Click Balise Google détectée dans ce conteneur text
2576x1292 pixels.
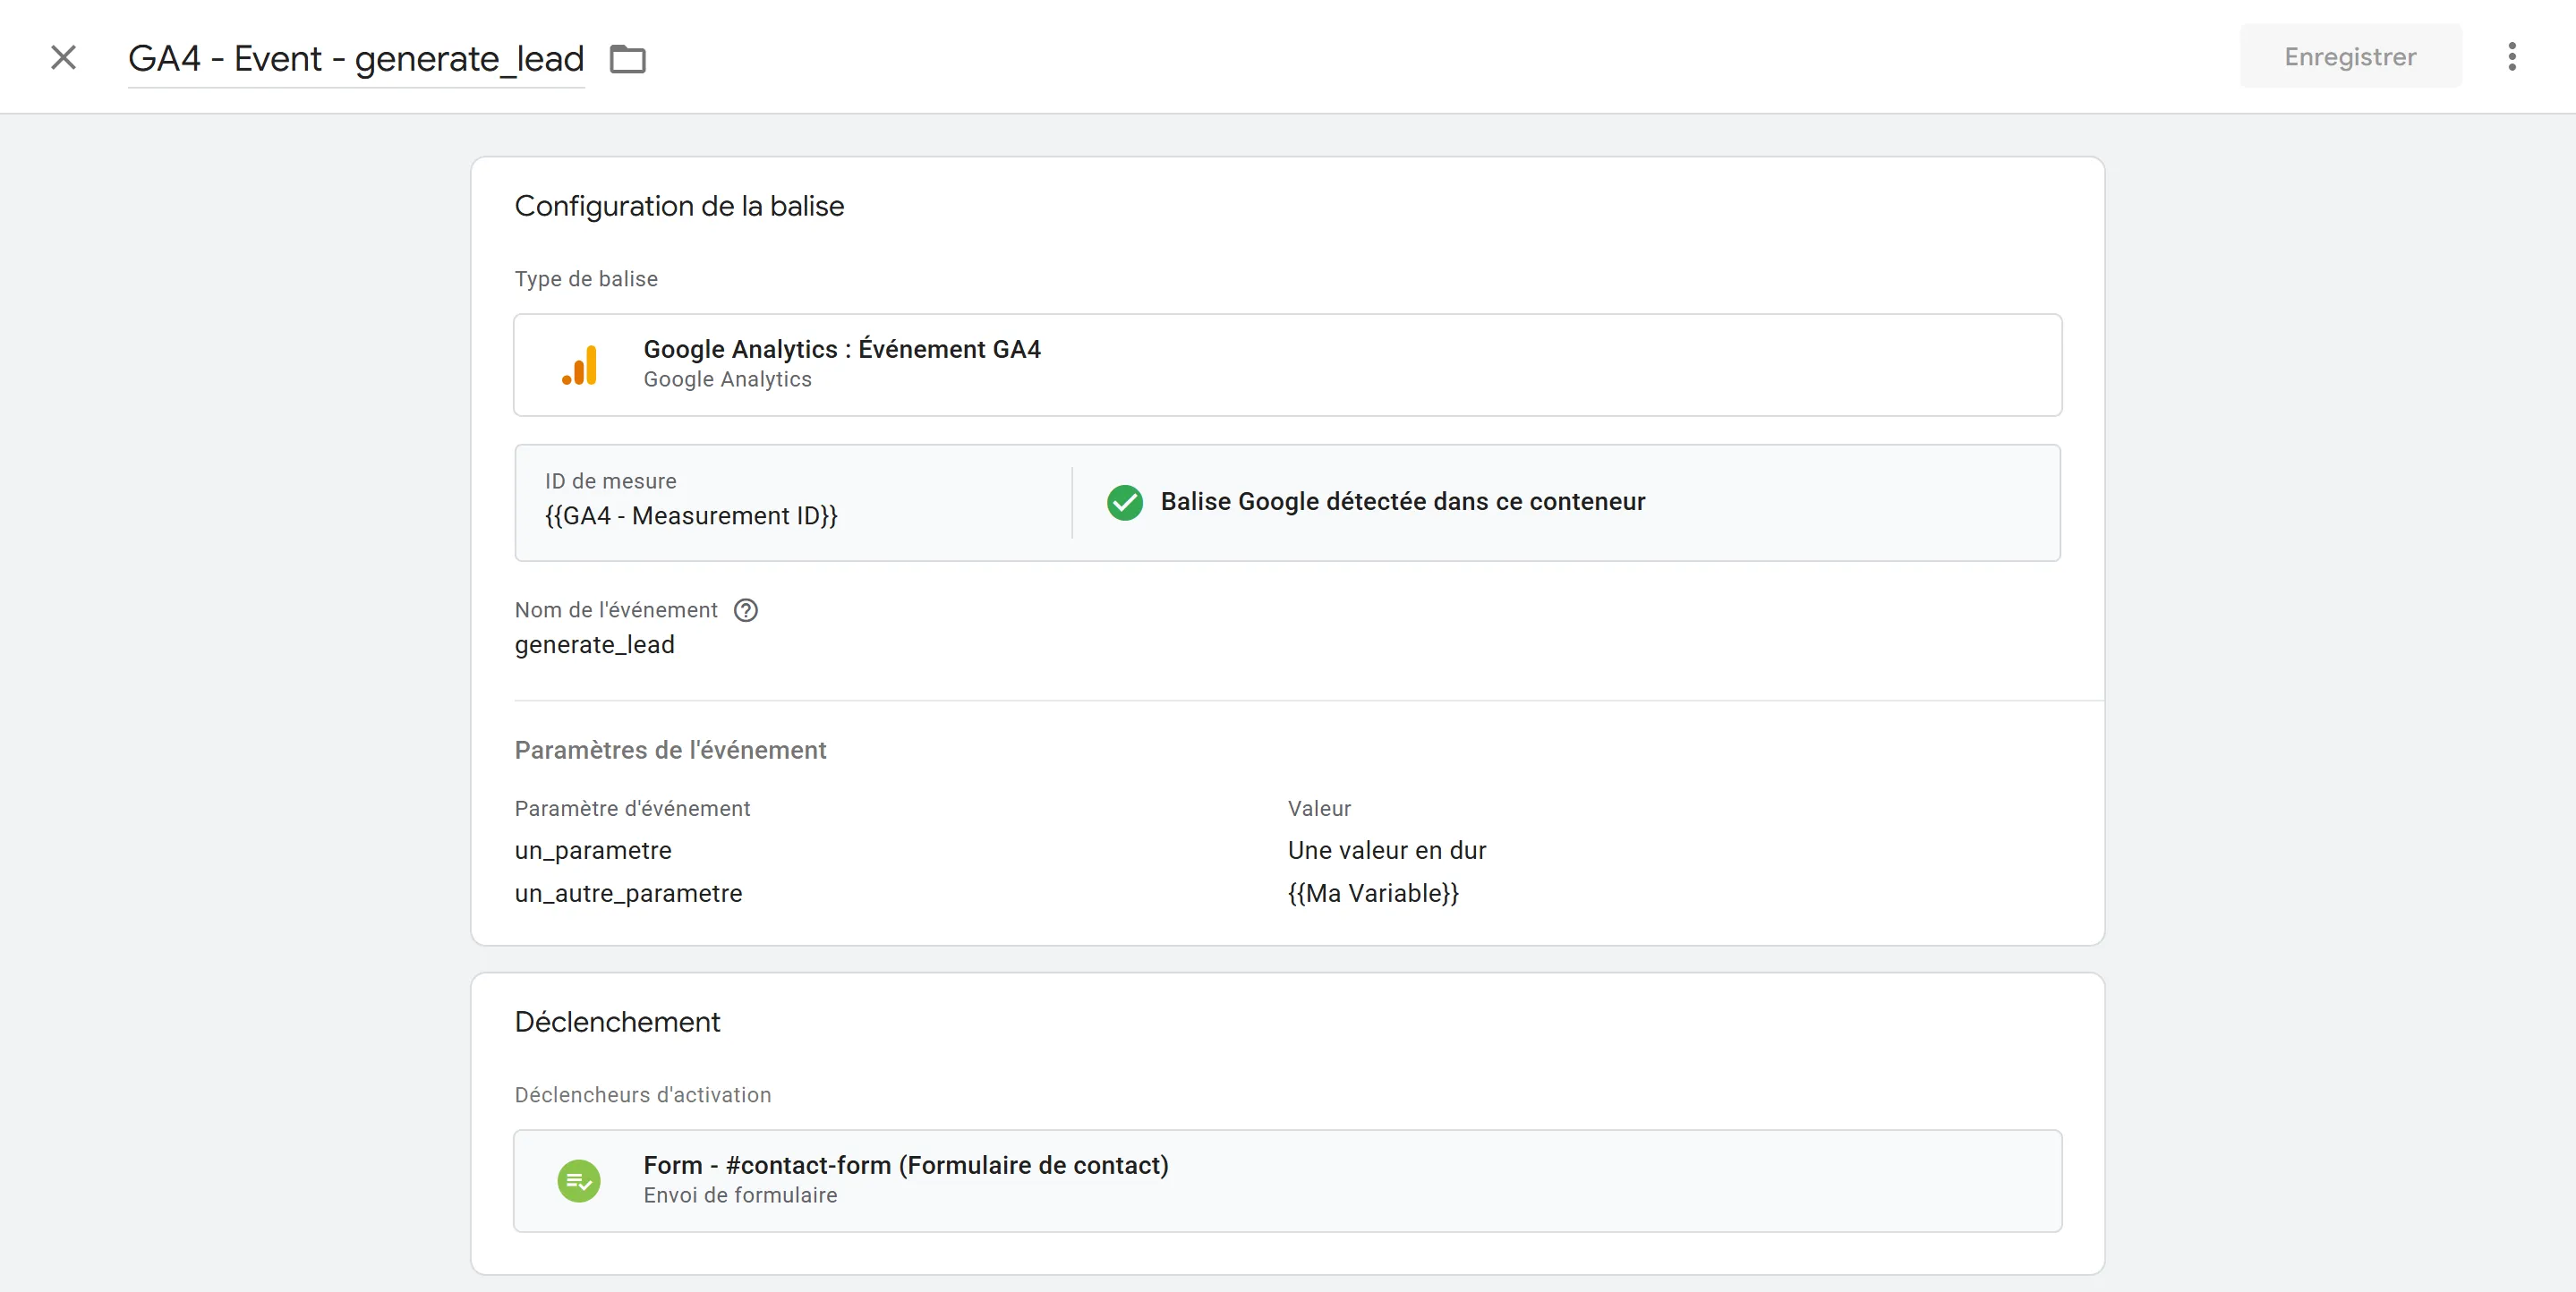1402,502
